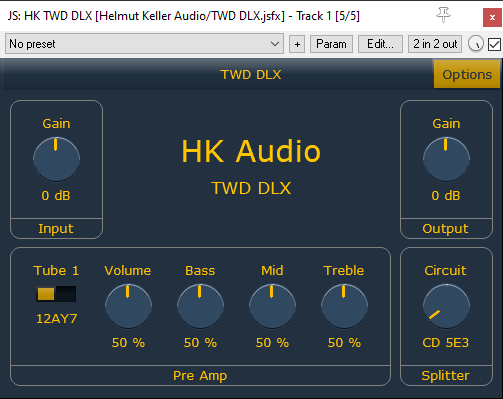This screenshot has height=399, width=503.
Task: Open the 2 in 2 out routing
Action: [x=435, y=44]
